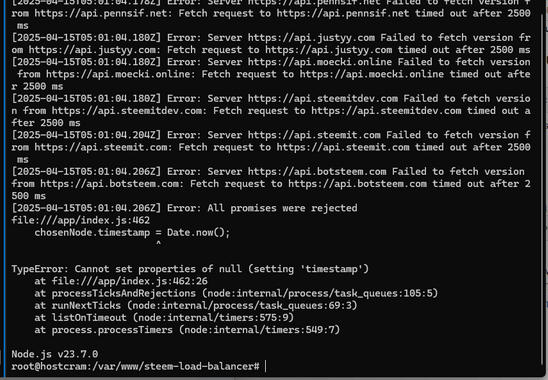Click the api.moecki.online URL after 'Server'
Viewport: 548px width, 380px height.
click(320, 62)
